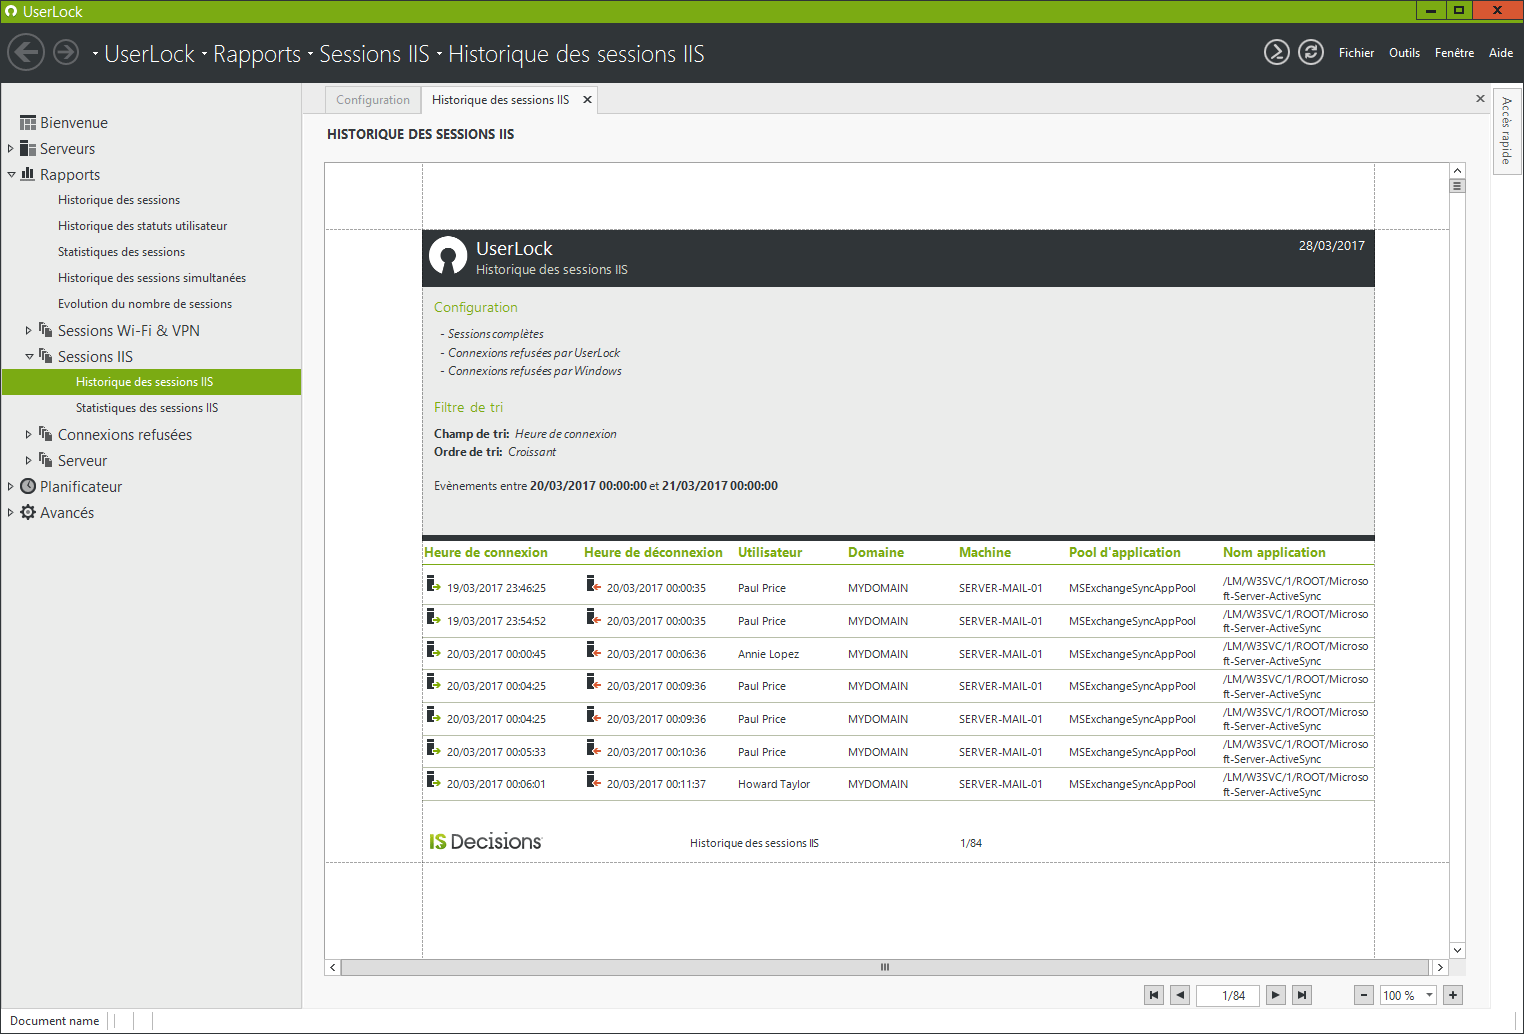Click the Serveur report folder icon

pos(46,460)
